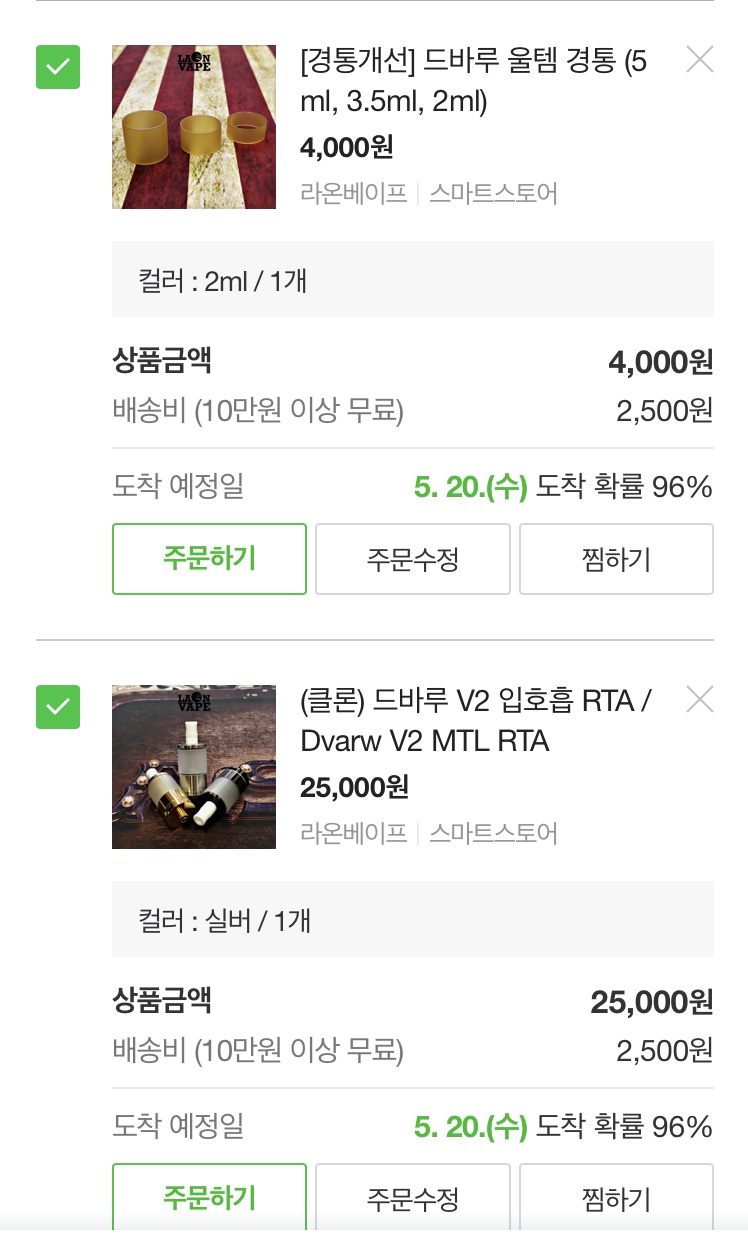Click 주문수정 for the Dvarw V2 RTA
Image resolution: width=748 pixels, height=1246 pixels.
[x=413, y=1197]
